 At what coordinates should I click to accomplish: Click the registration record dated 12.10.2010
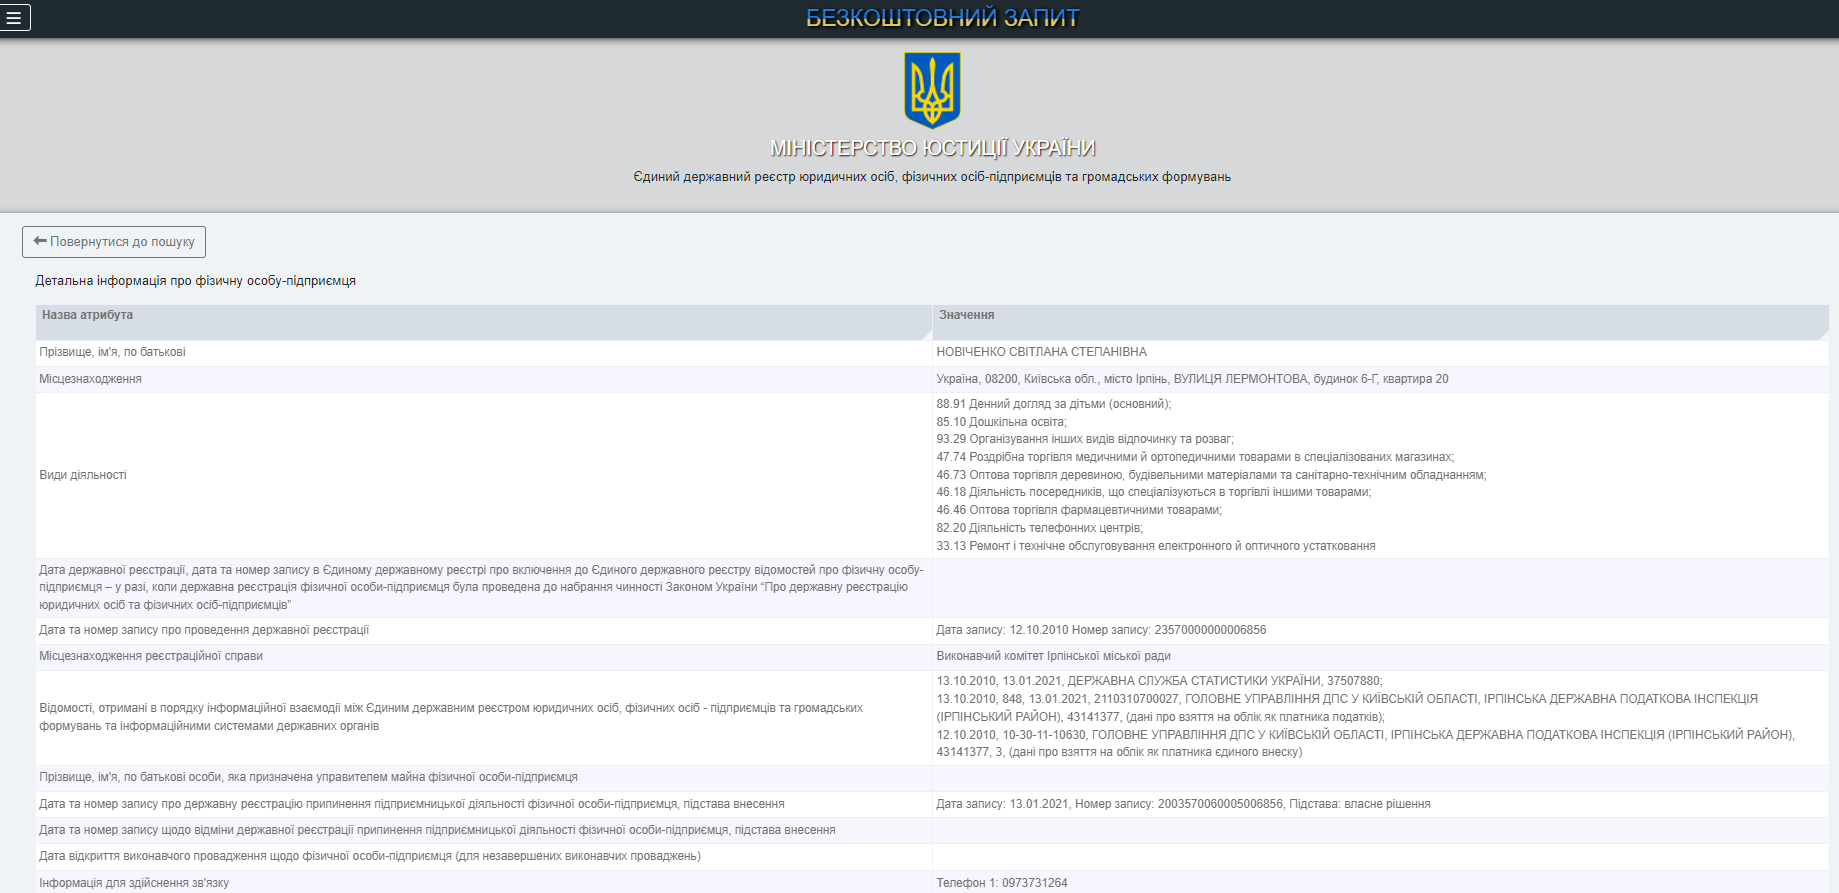coord(1101,630)
